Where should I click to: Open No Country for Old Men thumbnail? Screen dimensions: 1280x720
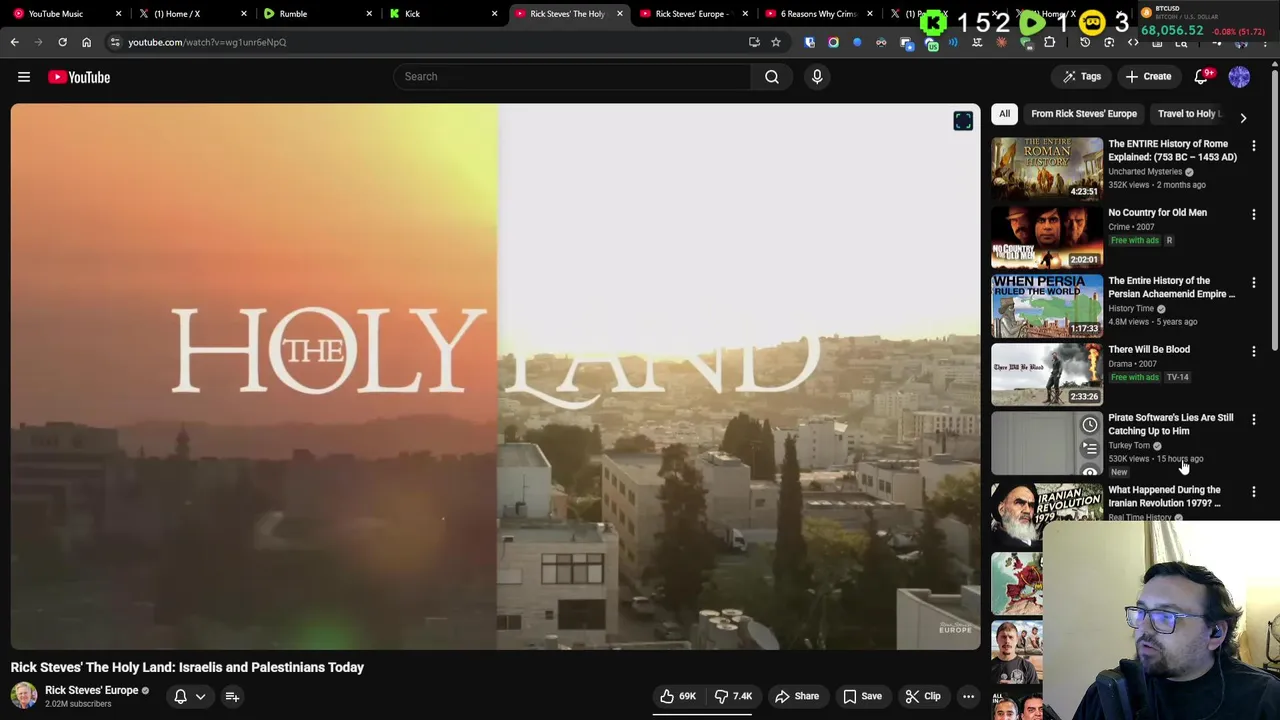[1047, 237]
